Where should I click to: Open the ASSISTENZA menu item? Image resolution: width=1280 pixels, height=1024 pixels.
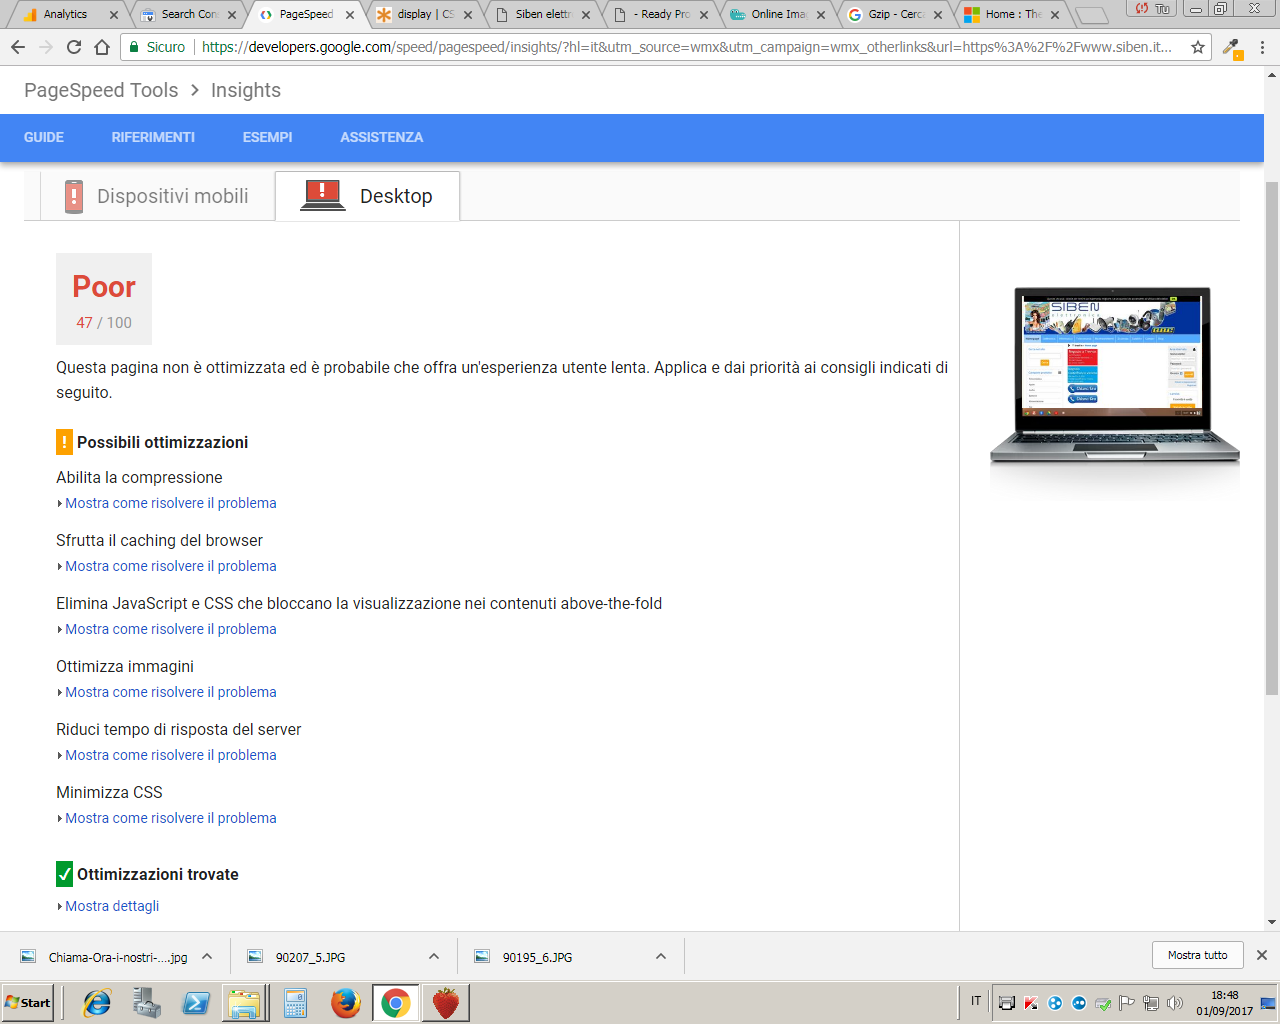pos(381,137)
